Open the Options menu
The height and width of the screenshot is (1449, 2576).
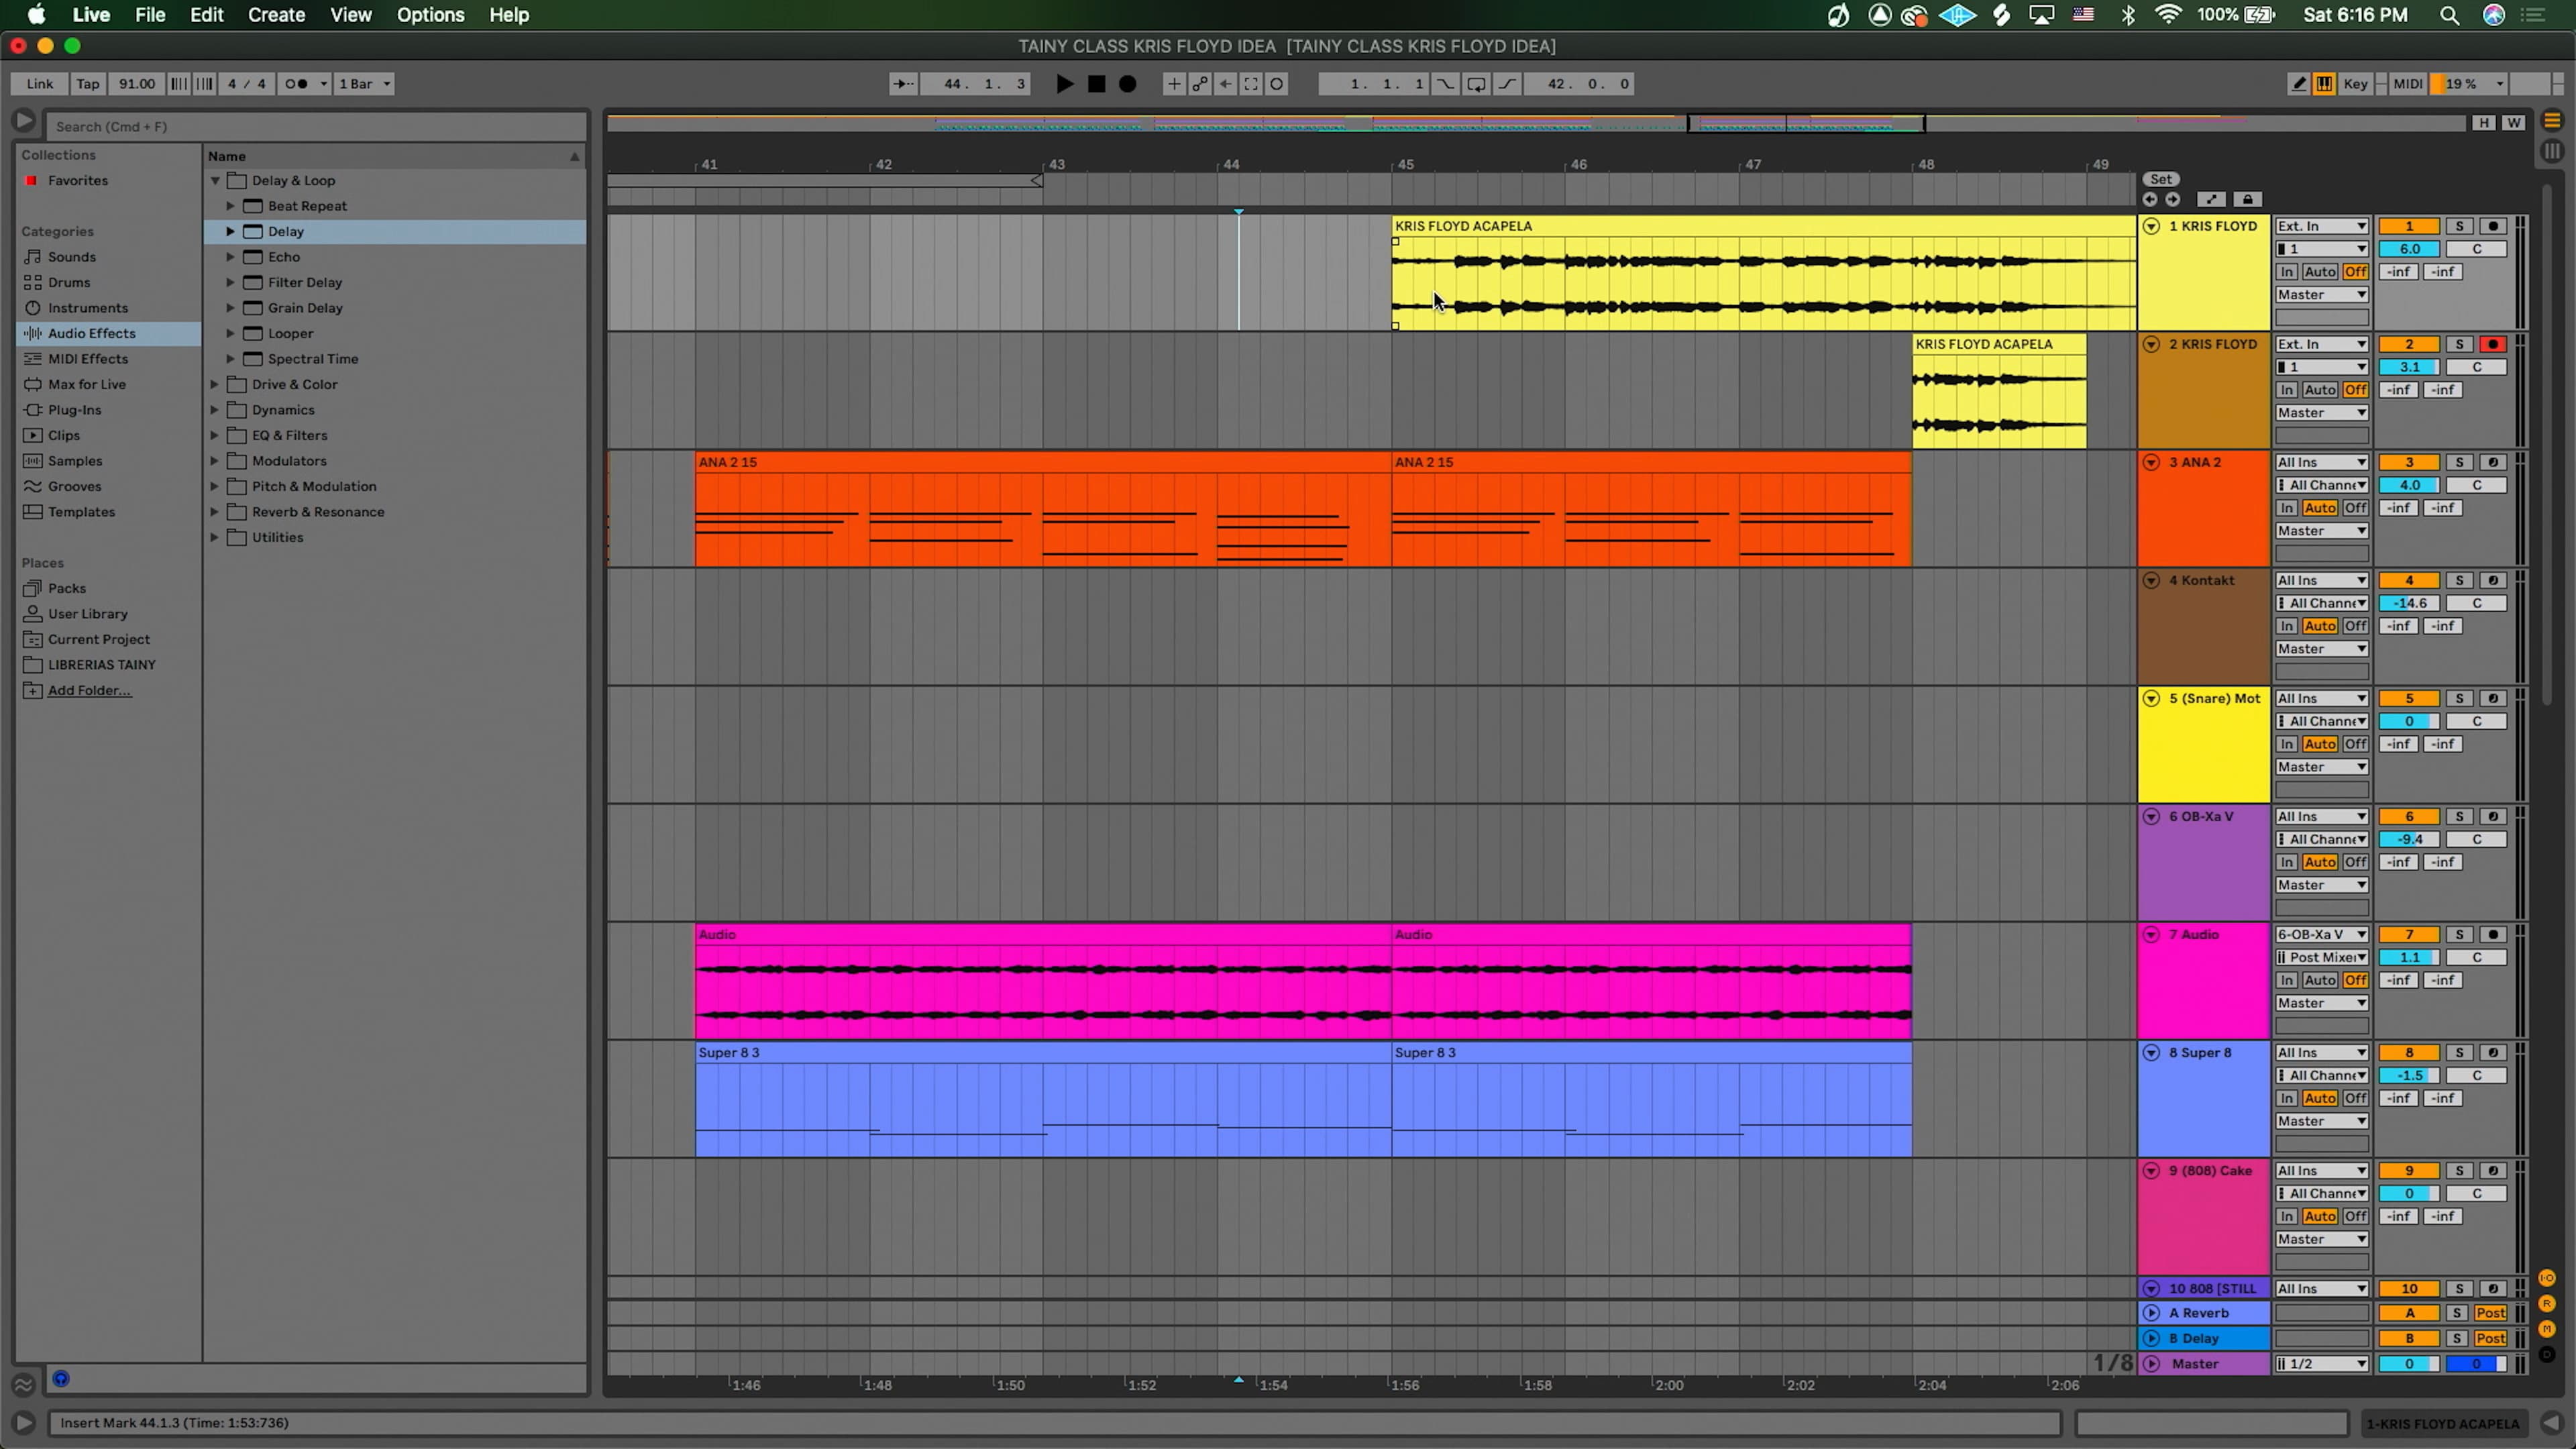pyautogui.click(x=430, y=15)
